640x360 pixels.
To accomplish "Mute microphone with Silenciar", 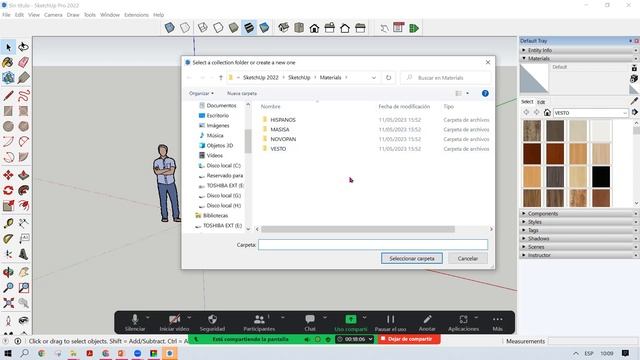I will point(135,322).
